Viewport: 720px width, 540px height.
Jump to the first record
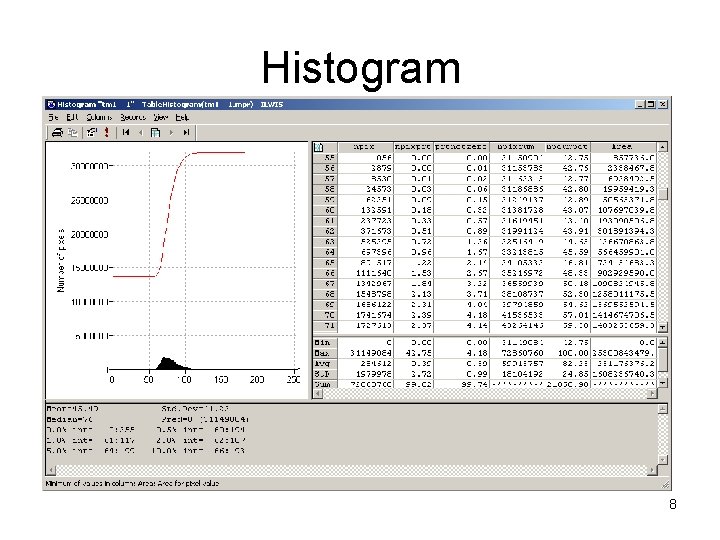pyautogui.click(x=125, y=133)
